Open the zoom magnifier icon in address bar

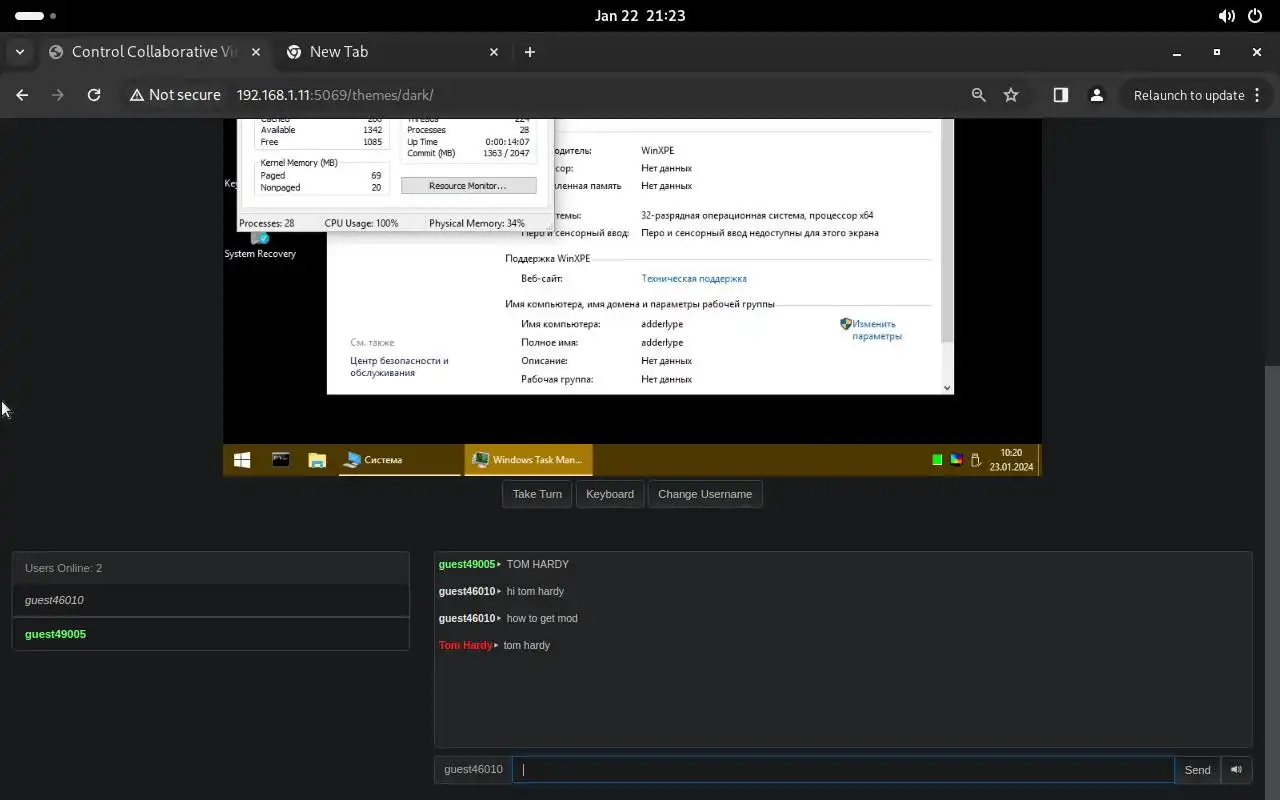pos(979,95)
